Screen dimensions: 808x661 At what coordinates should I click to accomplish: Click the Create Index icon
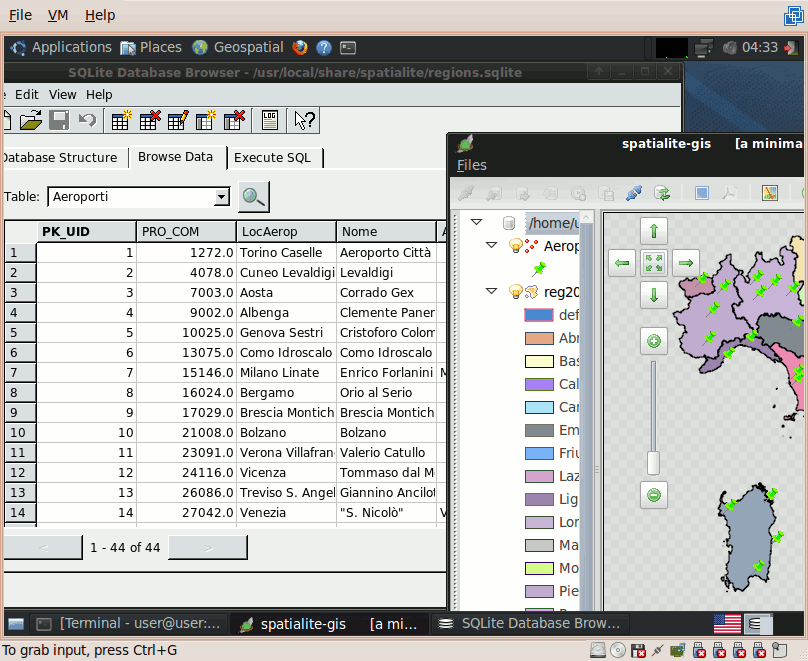[206, 121]
